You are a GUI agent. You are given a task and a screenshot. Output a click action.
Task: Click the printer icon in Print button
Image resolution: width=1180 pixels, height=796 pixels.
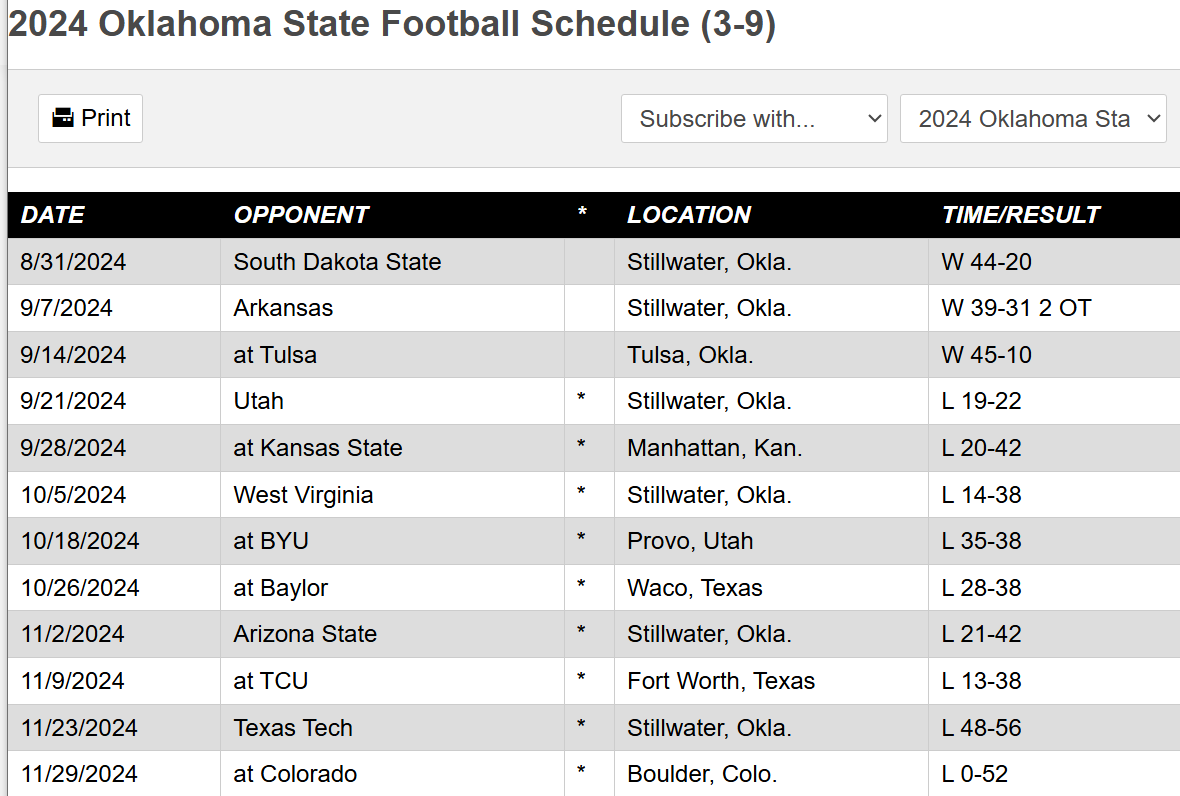pyautogui.click(x=63, y=118)
